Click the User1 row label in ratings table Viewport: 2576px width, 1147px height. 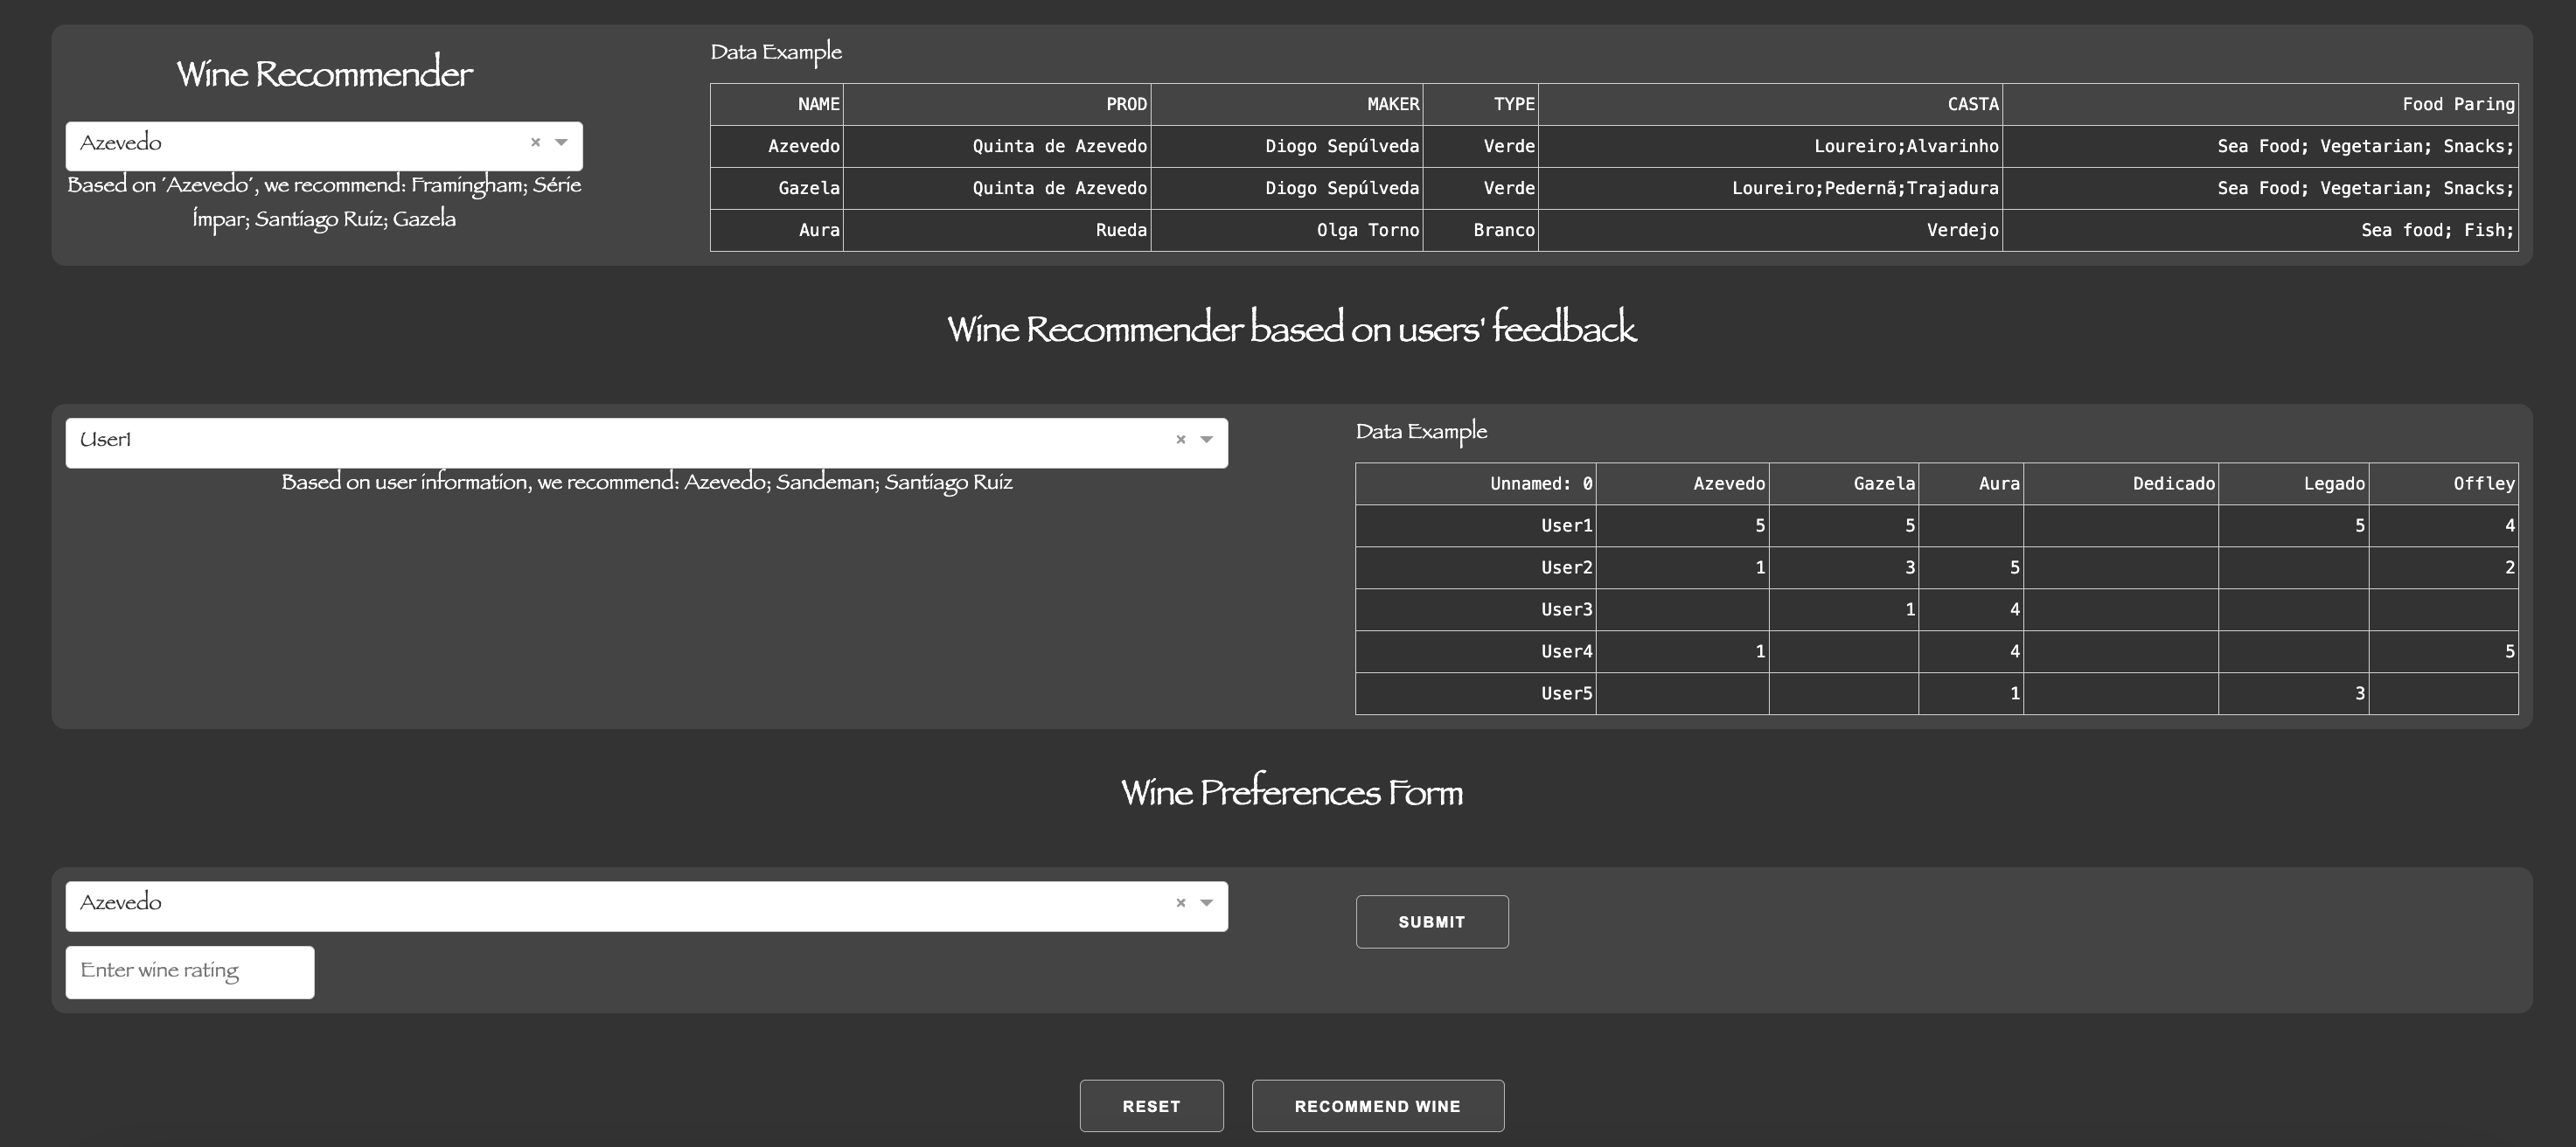(x=1476, y=526)
